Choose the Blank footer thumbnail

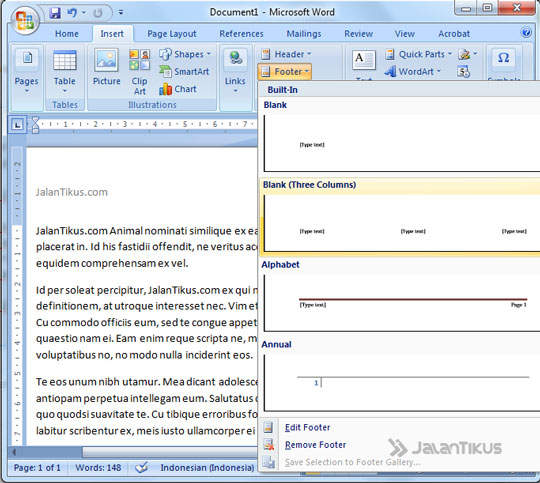pyautogui.click(x=402, y=143)
